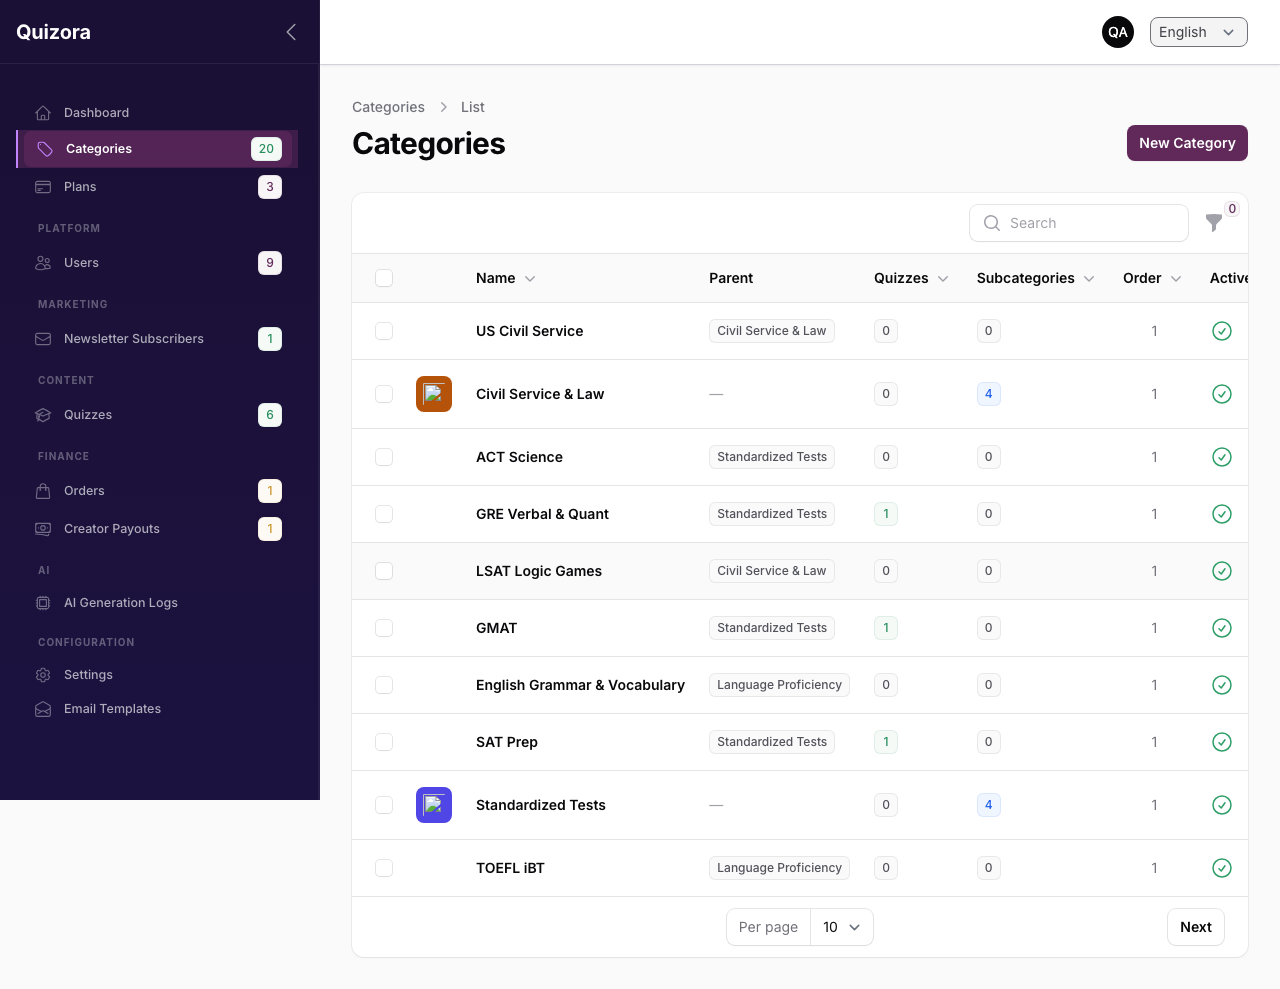Check the GRE Verbal & Quant row checkbox
This screenshot has width=1280, height=989.
coord(384,514)
